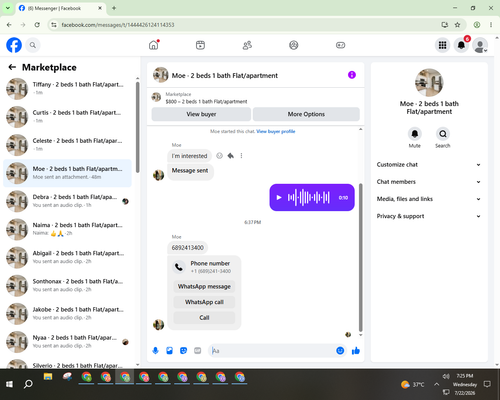Click the More Options button
The image size is (500, 400).
306,114
